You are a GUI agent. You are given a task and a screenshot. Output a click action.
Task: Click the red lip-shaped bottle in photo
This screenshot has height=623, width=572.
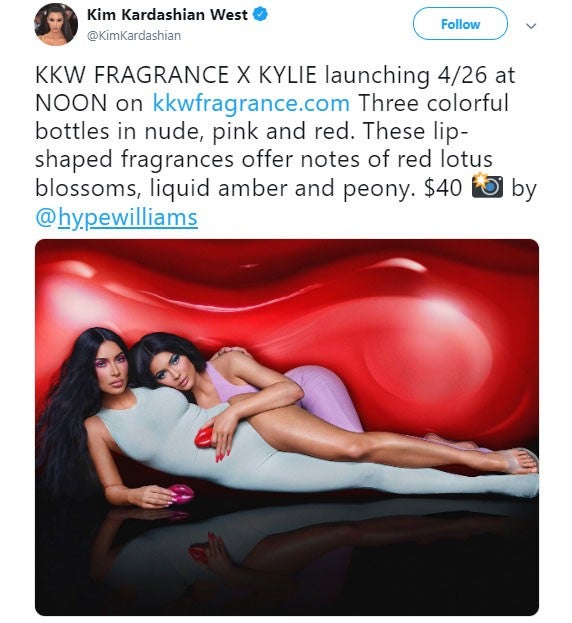pyautogui.click(x=205, y=437)
